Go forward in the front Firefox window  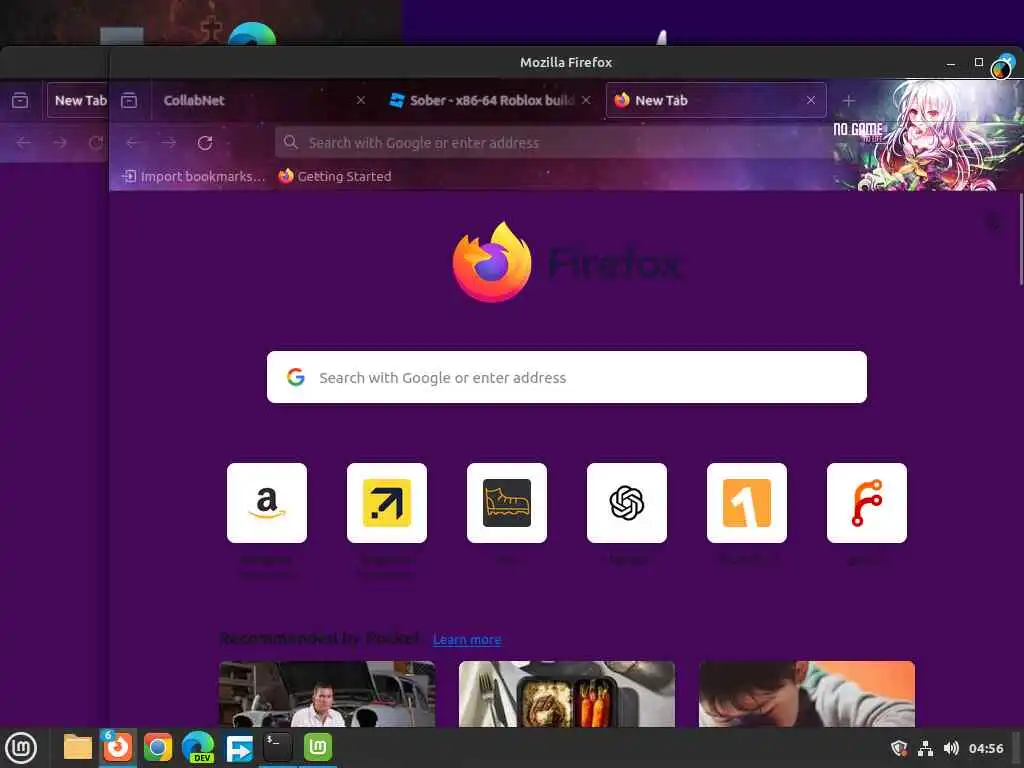click(x=169, y=142)
